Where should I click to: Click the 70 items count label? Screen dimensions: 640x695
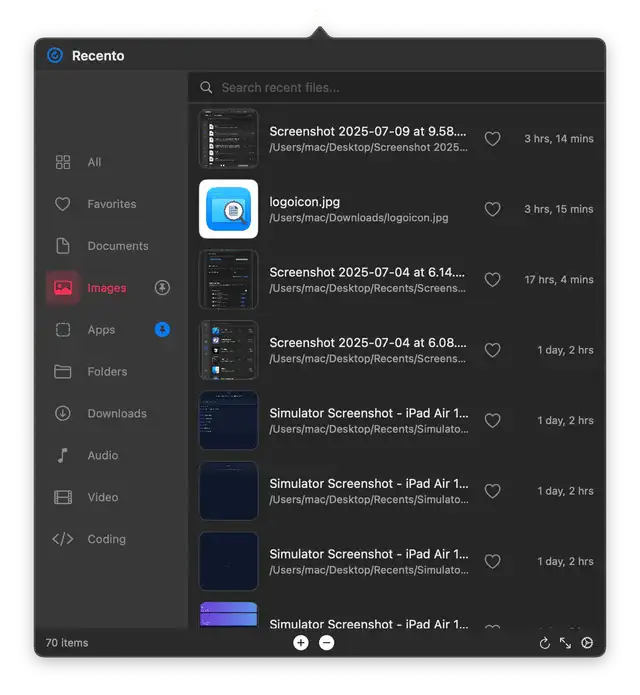[x=67, y=643]
